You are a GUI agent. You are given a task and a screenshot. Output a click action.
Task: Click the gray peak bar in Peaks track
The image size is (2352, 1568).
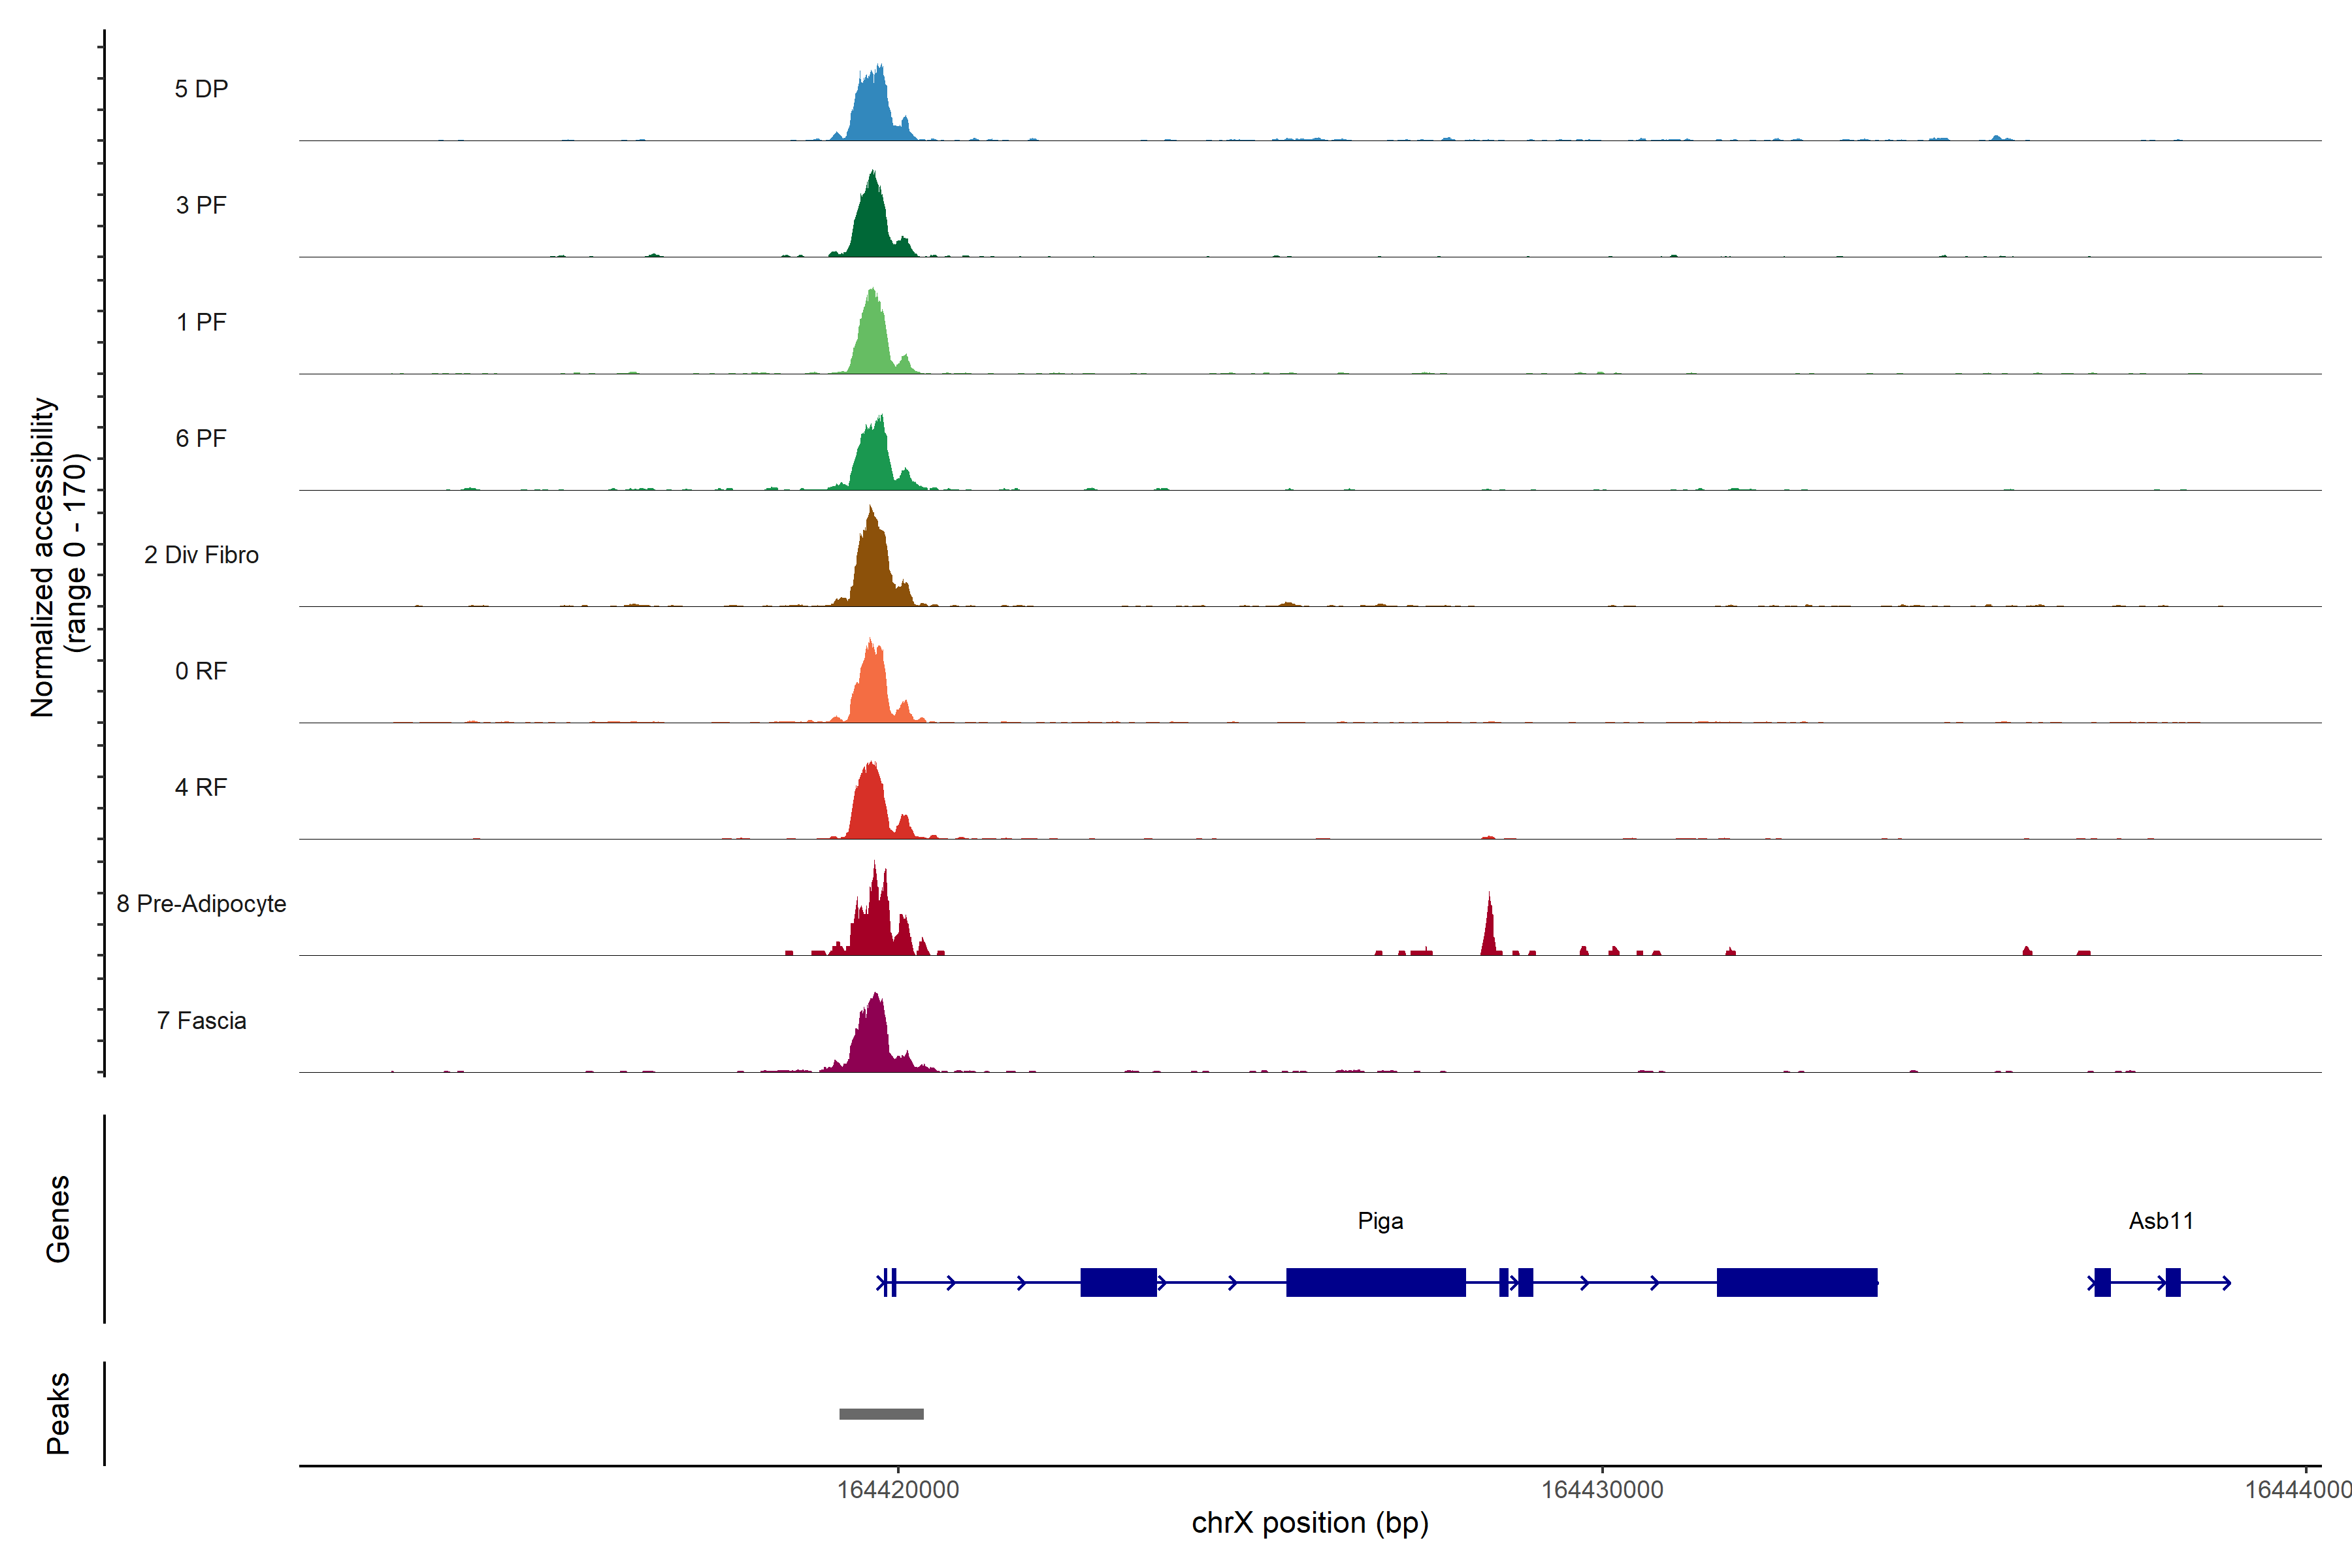pos(881,1414)
